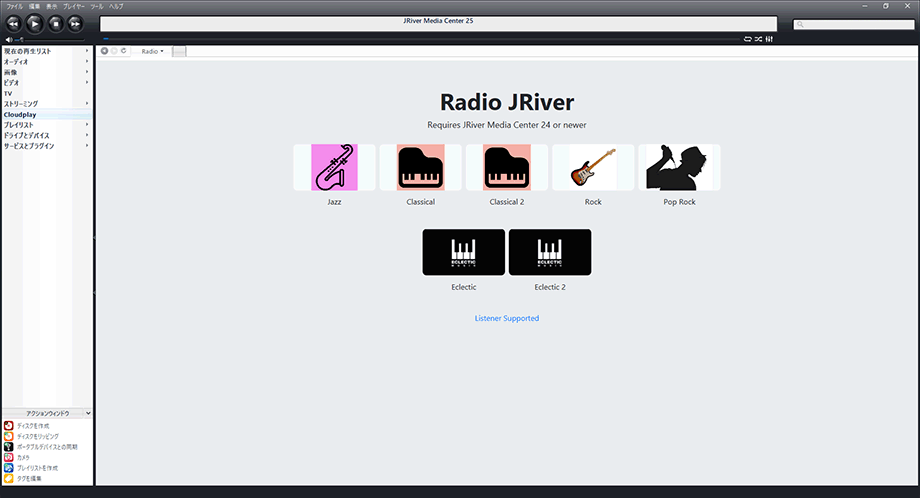Click the blank tab next to Radio
The image size is (920, 498).
coord(179,52)
